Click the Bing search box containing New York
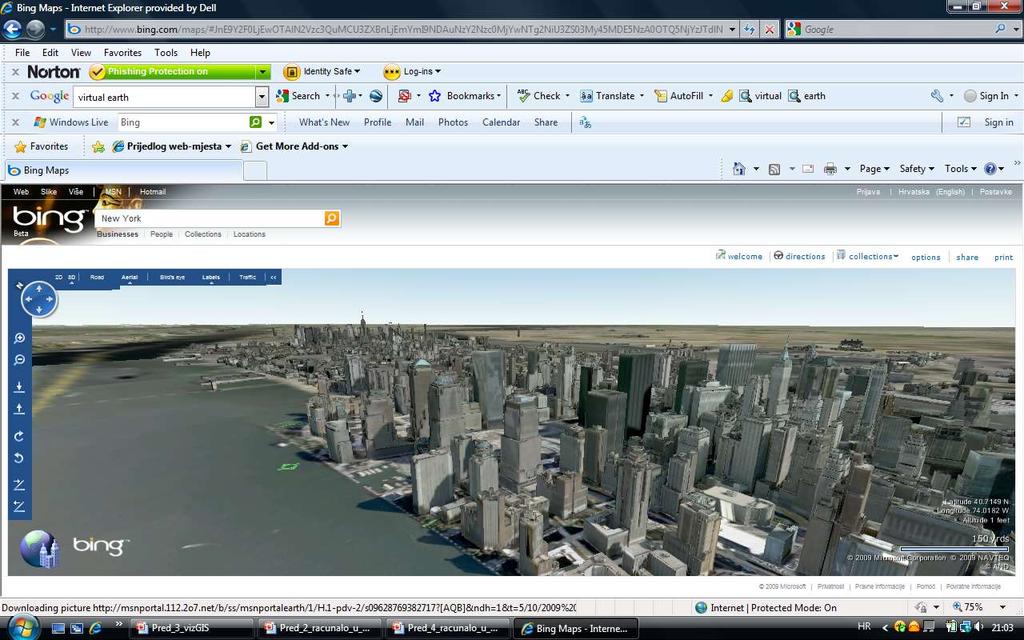 [x=210, y=218]
